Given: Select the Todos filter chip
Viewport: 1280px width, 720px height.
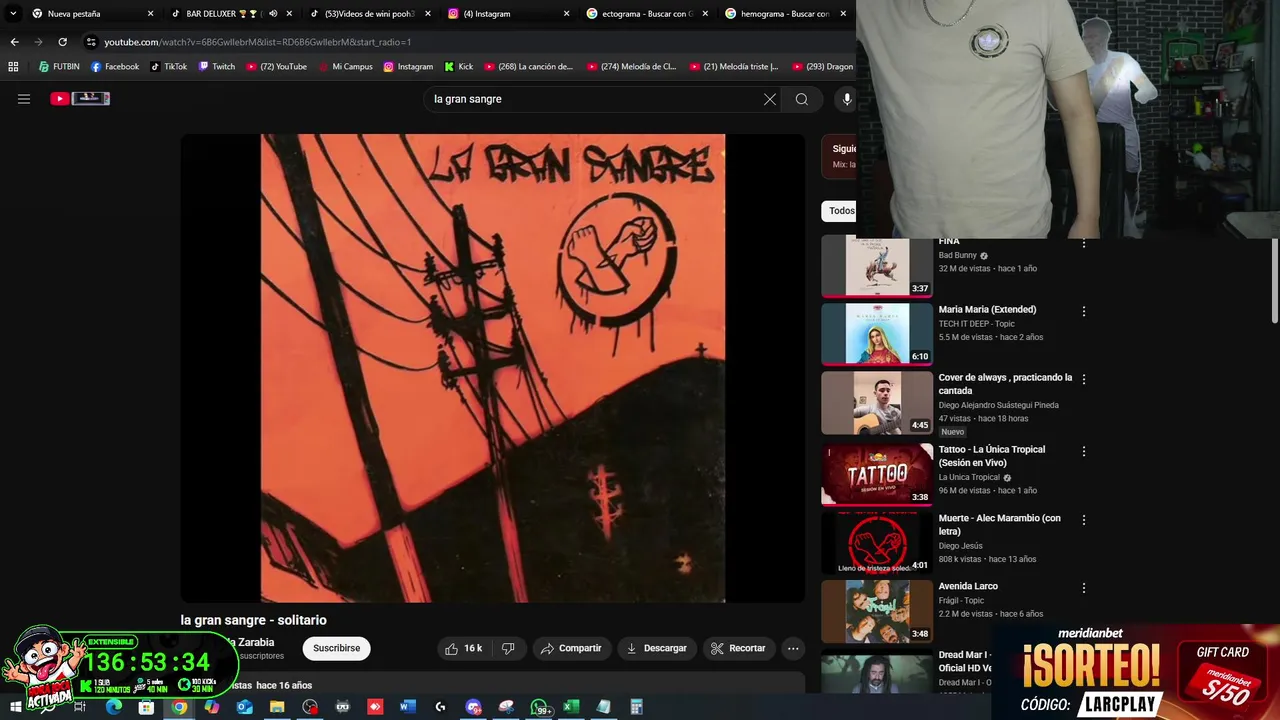Looking at the screenshot, I should 840,211.
